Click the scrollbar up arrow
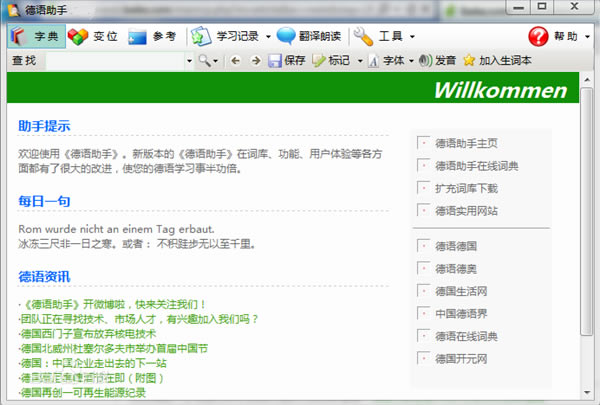The height and width of the screenshot is (405, 600). [587, 80]
